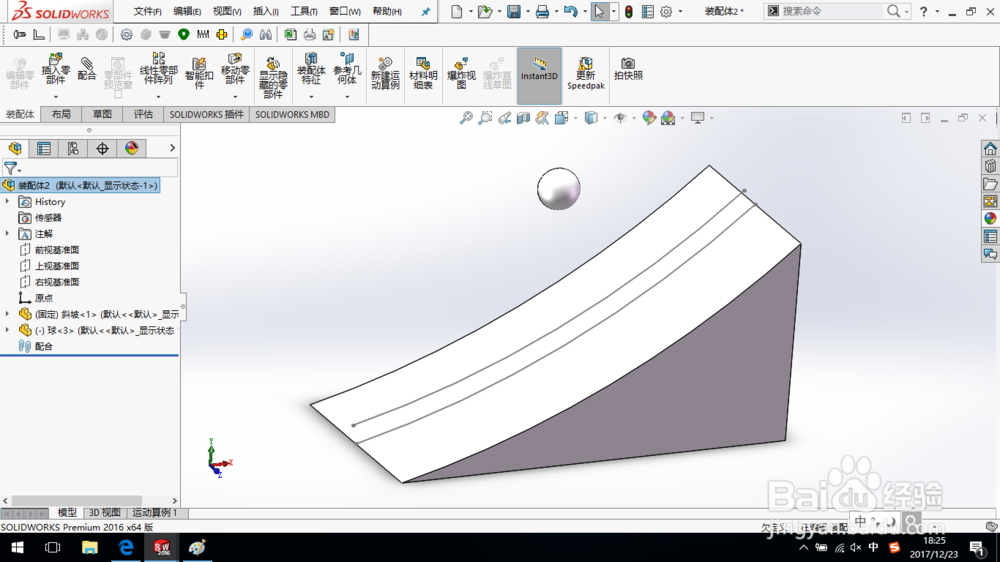The image size is (1000, 562).
Task: Switch to the 评估 tab
Action: tap(143, 114)
